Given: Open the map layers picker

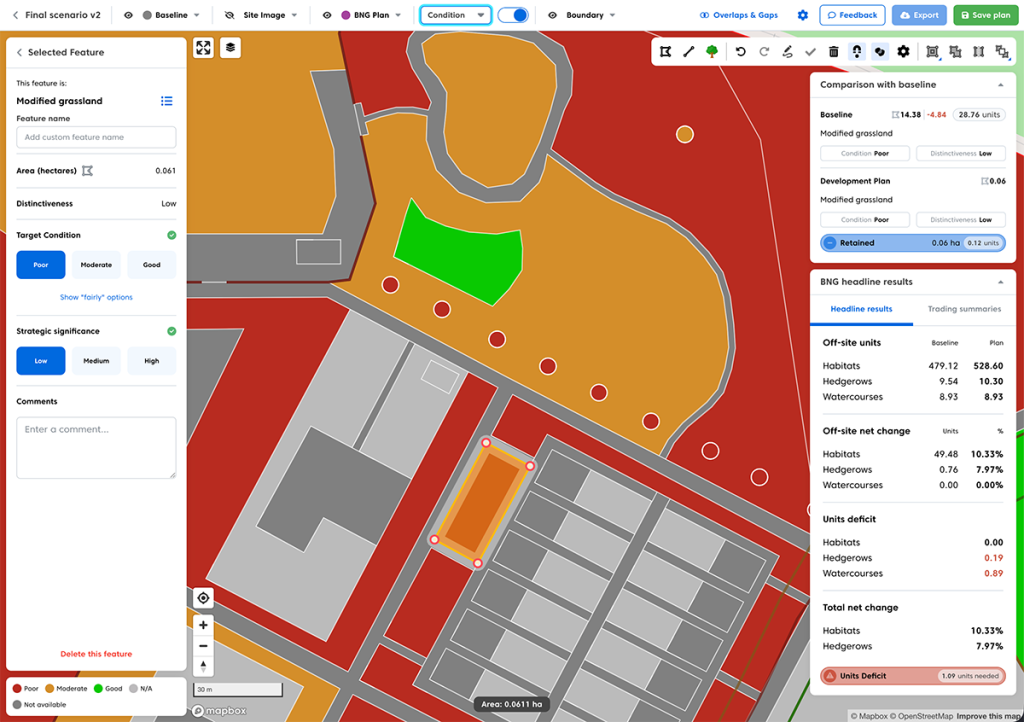Looking at the screenshot, I should click(x=229, y=47).
